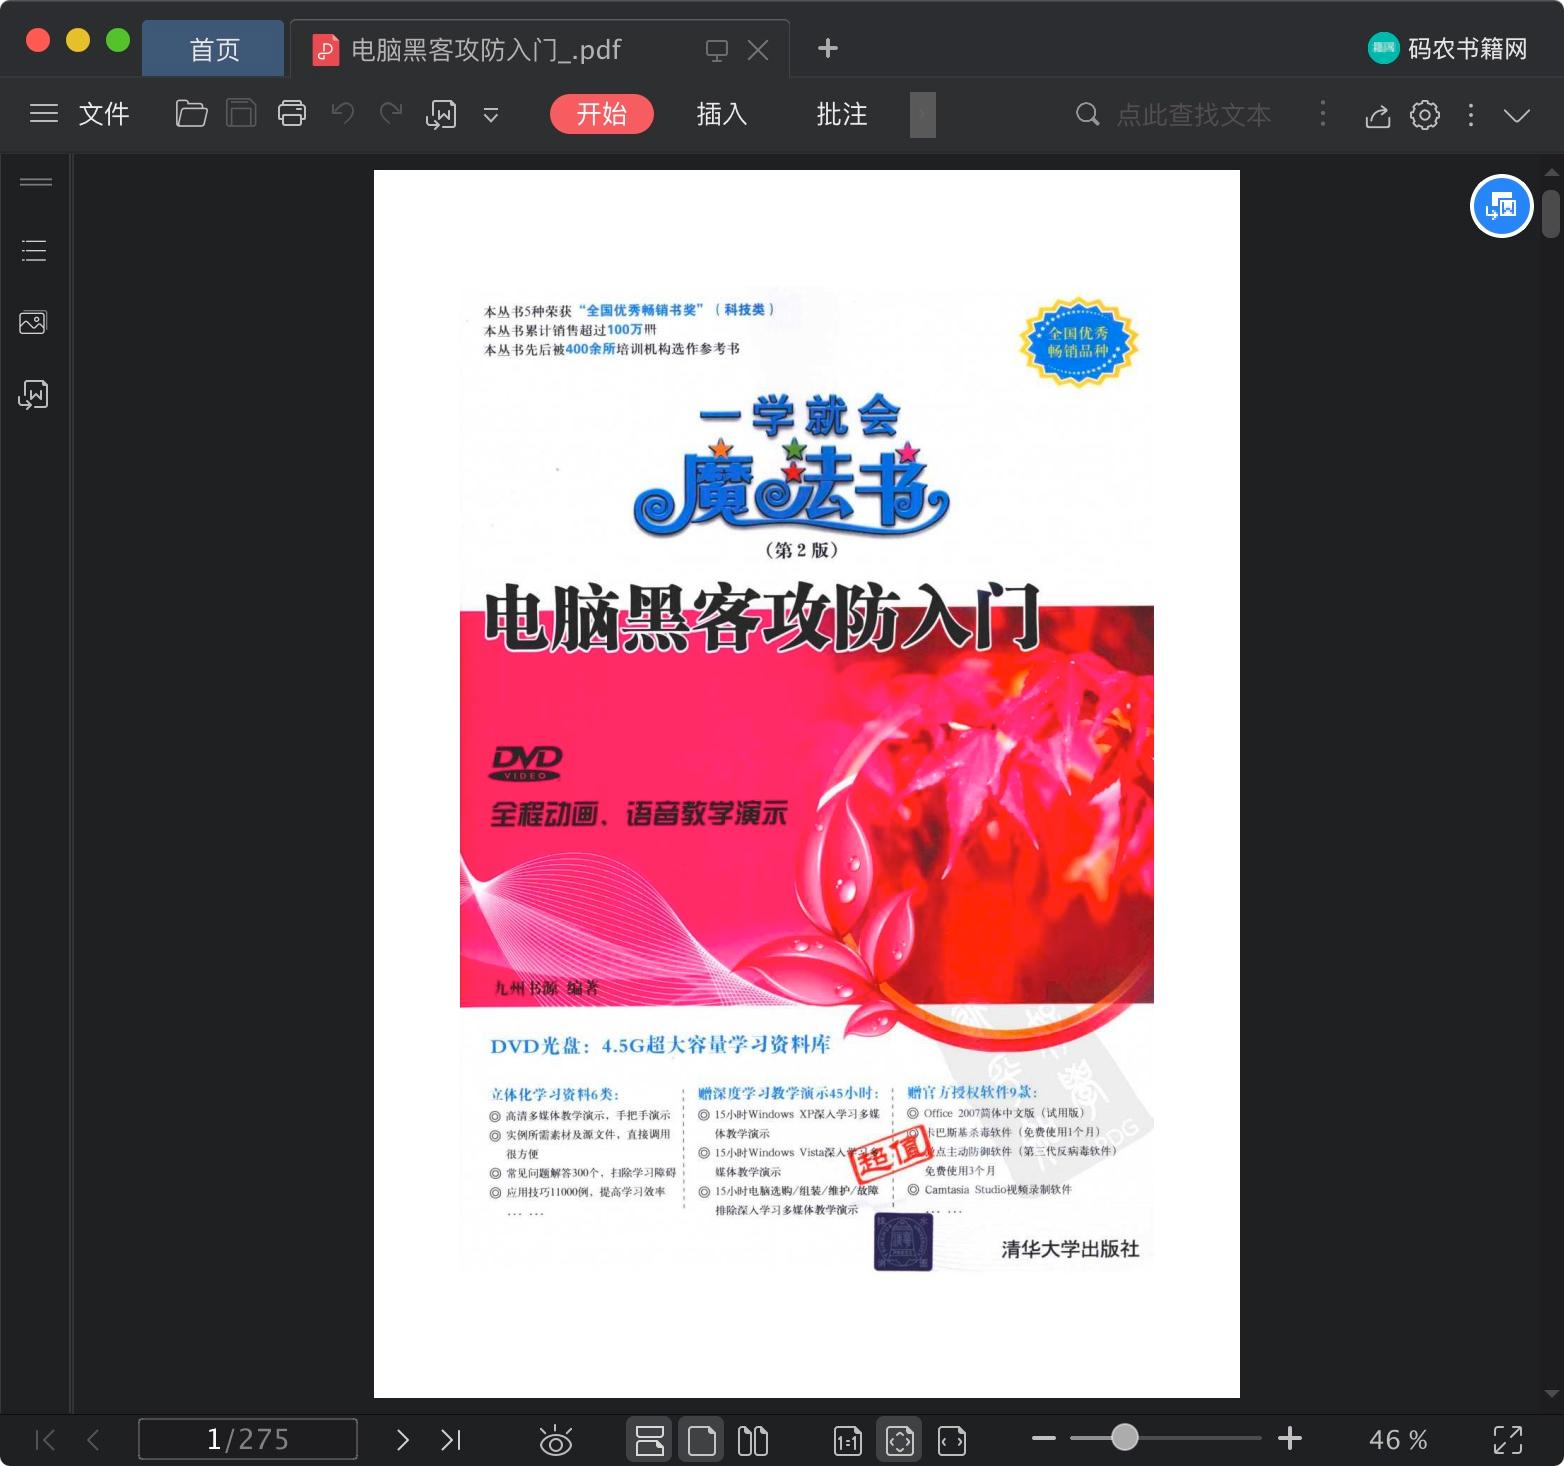
Task: Switch to the 插入 tab
Action: pyautogui.click(x=722, y=114)
